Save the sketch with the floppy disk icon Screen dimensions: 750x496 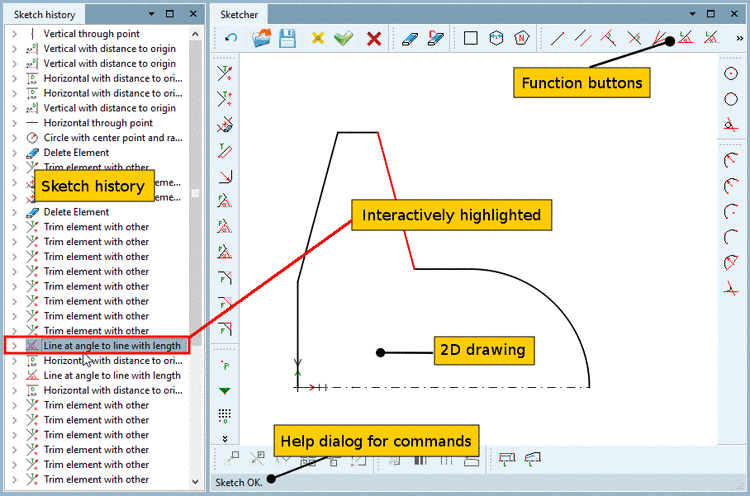pos(287,38)
